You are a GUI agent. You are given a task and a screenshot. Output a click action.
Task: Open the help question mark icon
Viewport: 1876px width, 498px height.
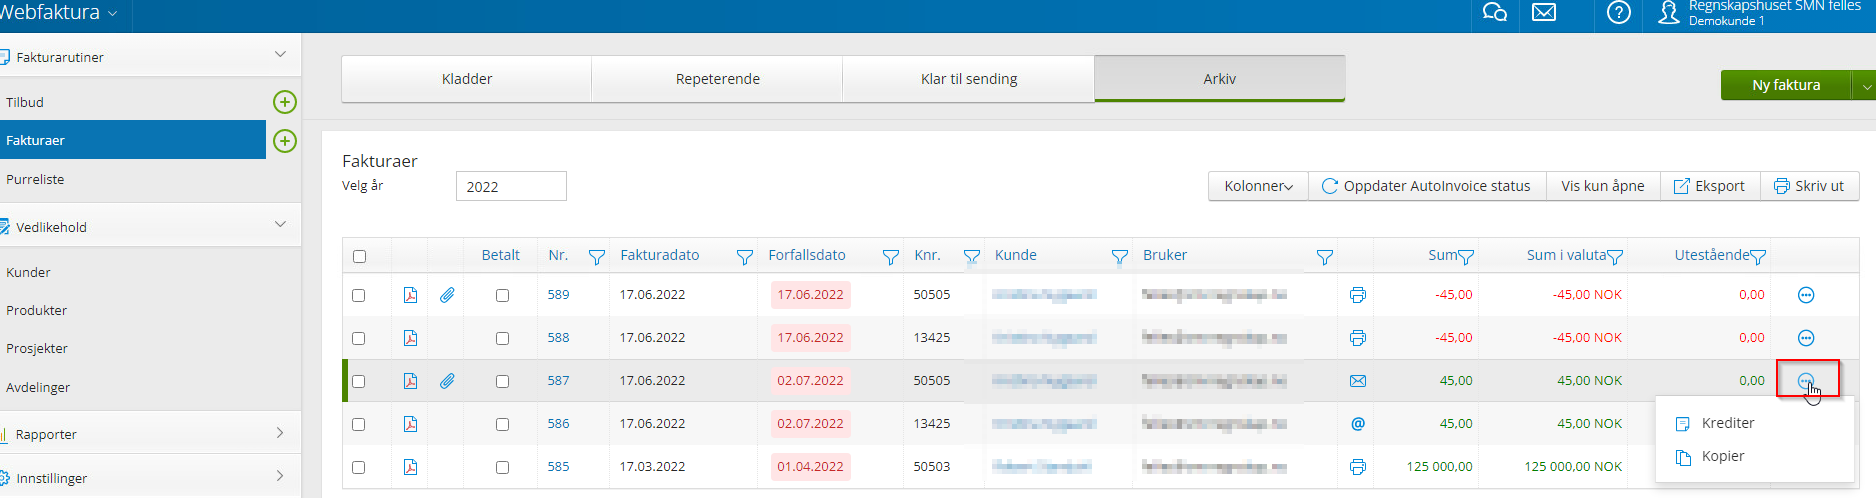pos(1618,13)
